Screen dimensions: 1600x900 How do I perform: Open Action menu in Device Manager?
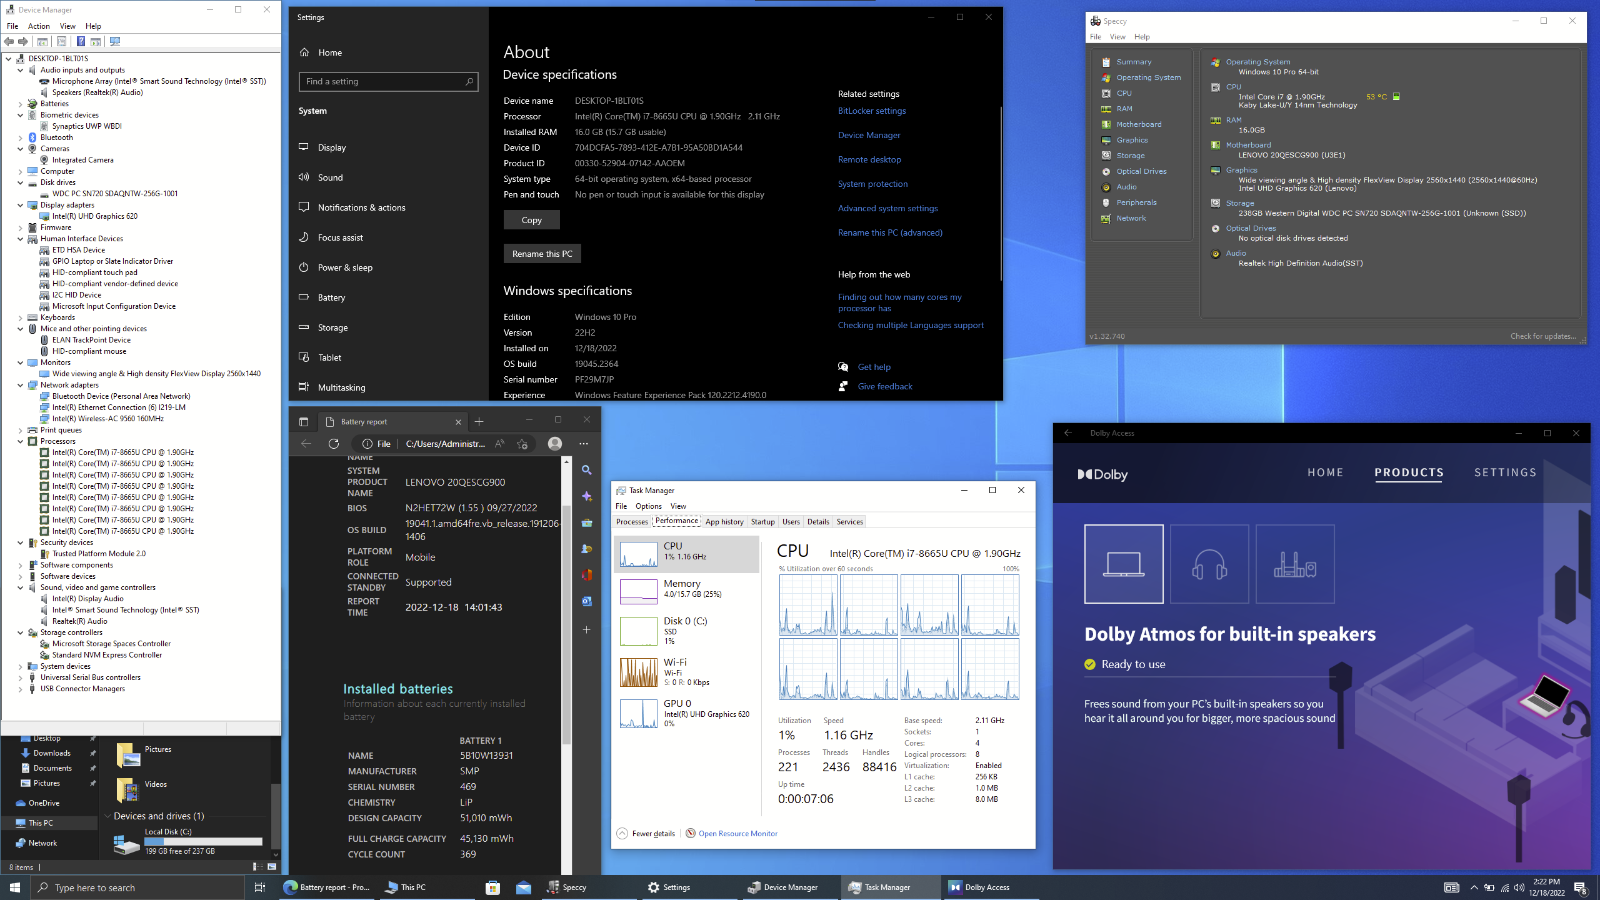tap(39, 26)
